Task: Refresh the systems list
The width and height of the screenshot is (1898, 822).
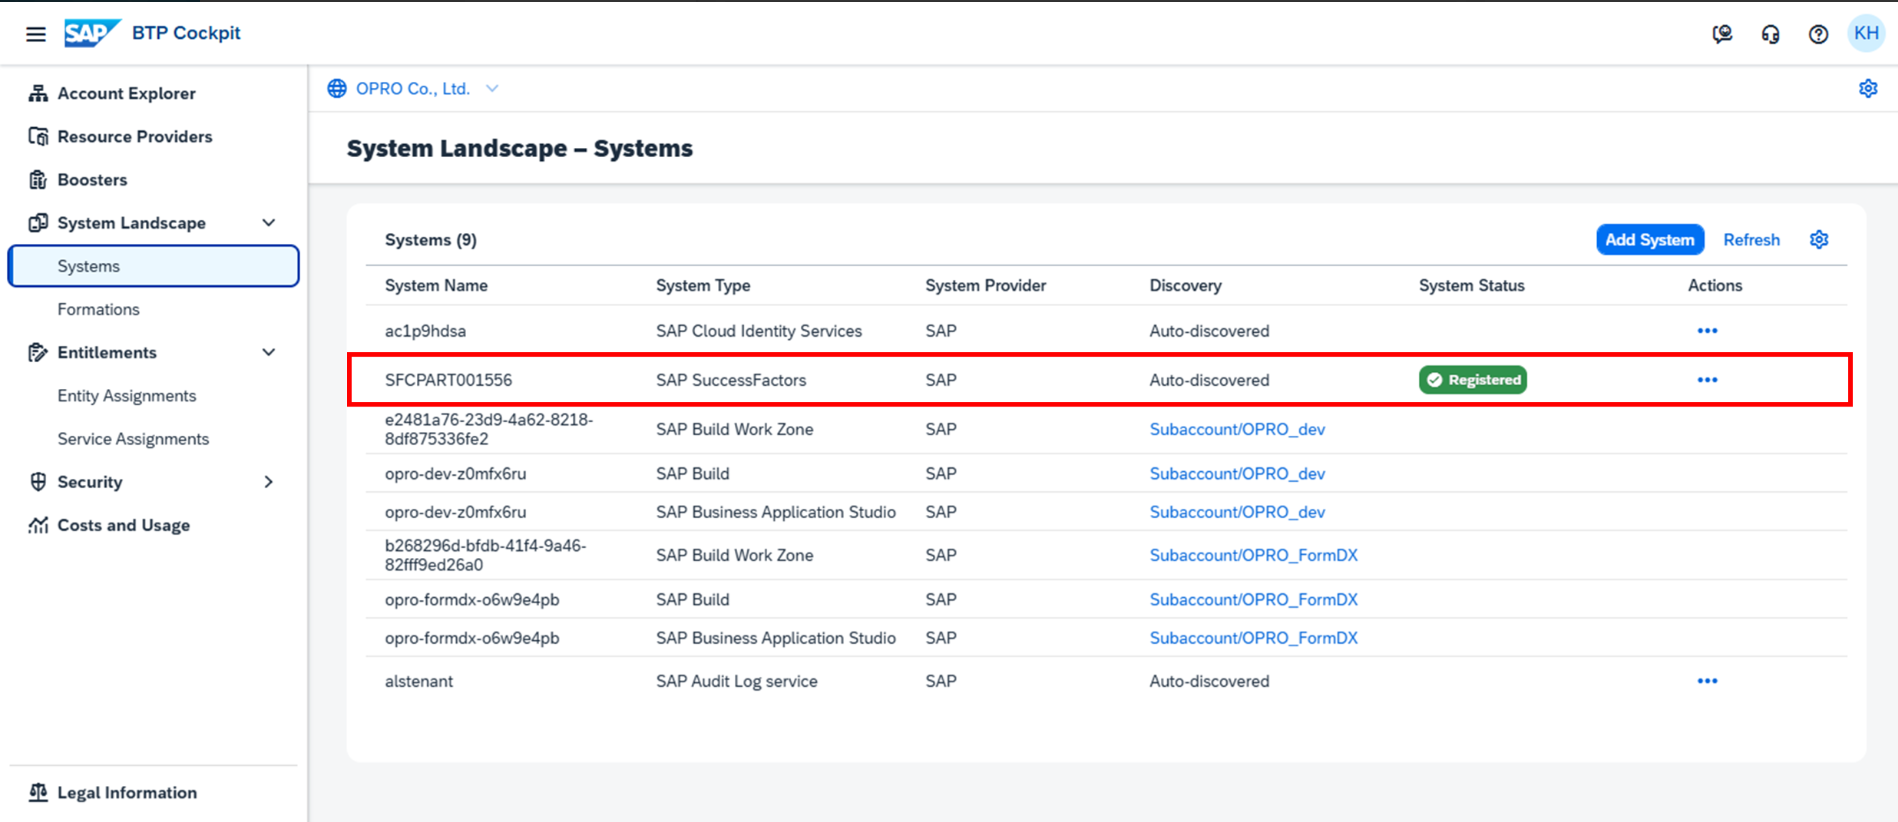Action: click(1751, 240)
